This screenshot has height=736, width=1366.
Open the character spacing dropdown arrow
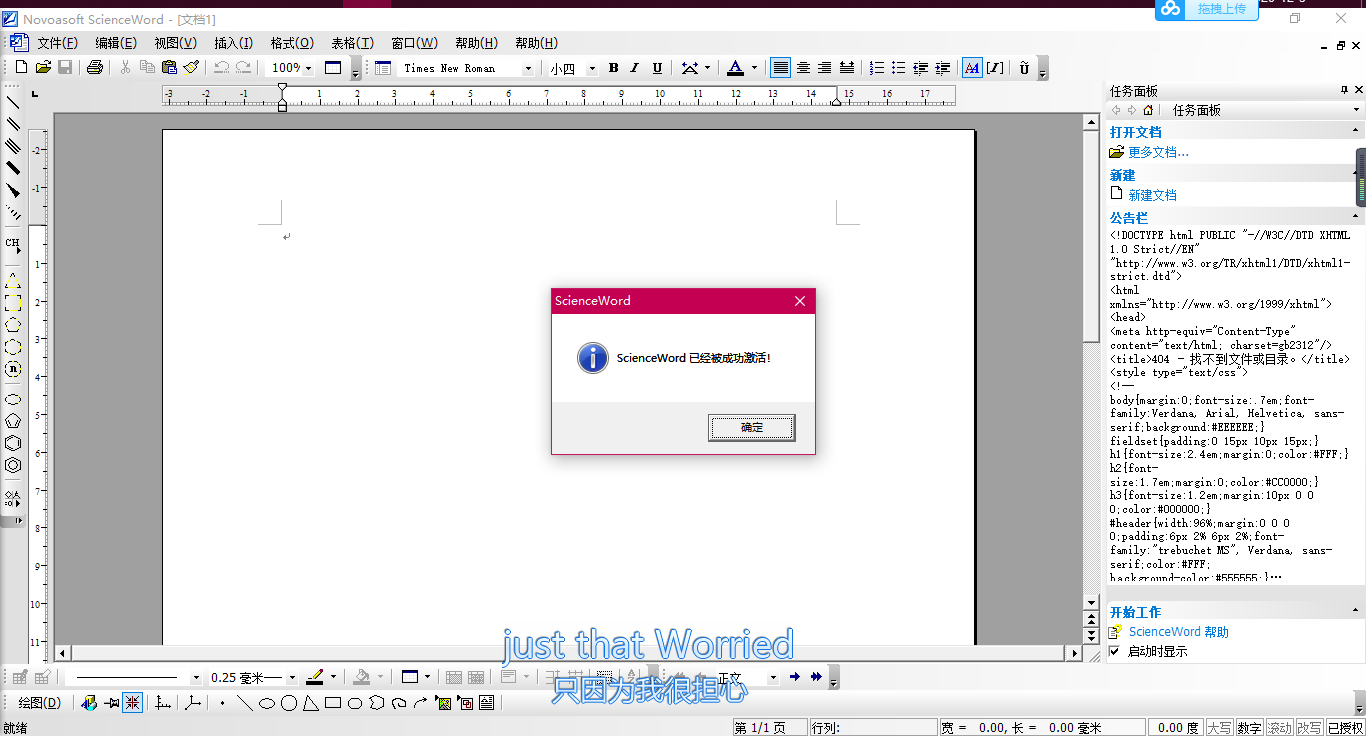tap(707, 68)
